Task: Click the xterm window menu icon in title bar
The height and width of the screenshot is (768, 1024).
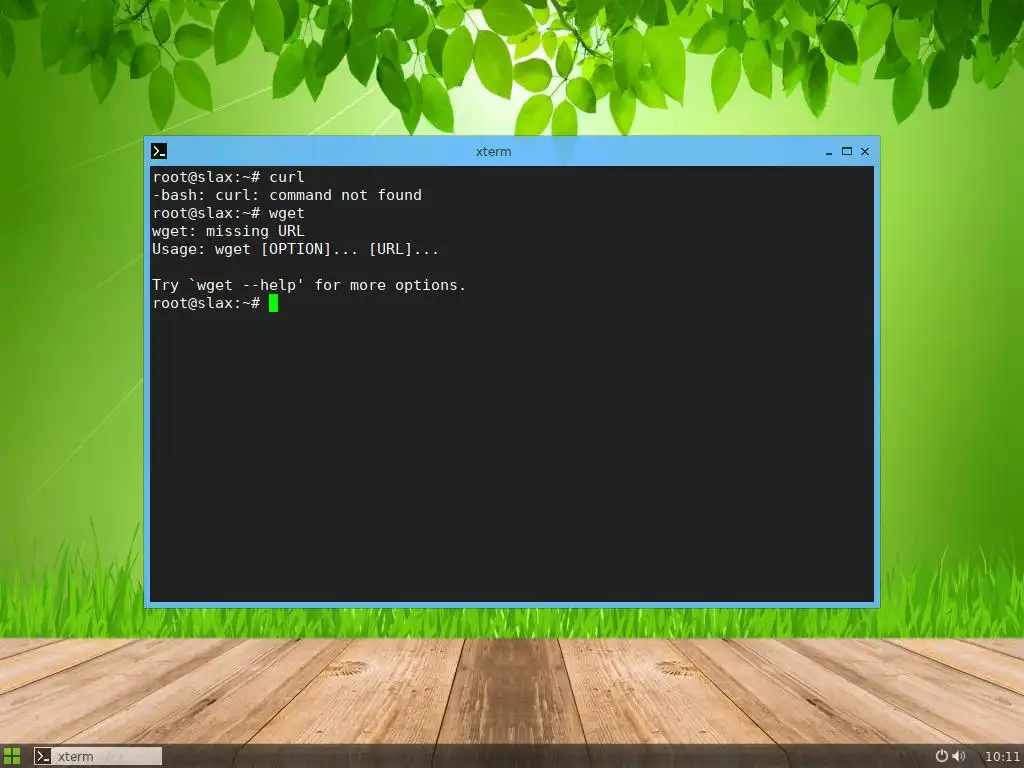Action: 159,152
